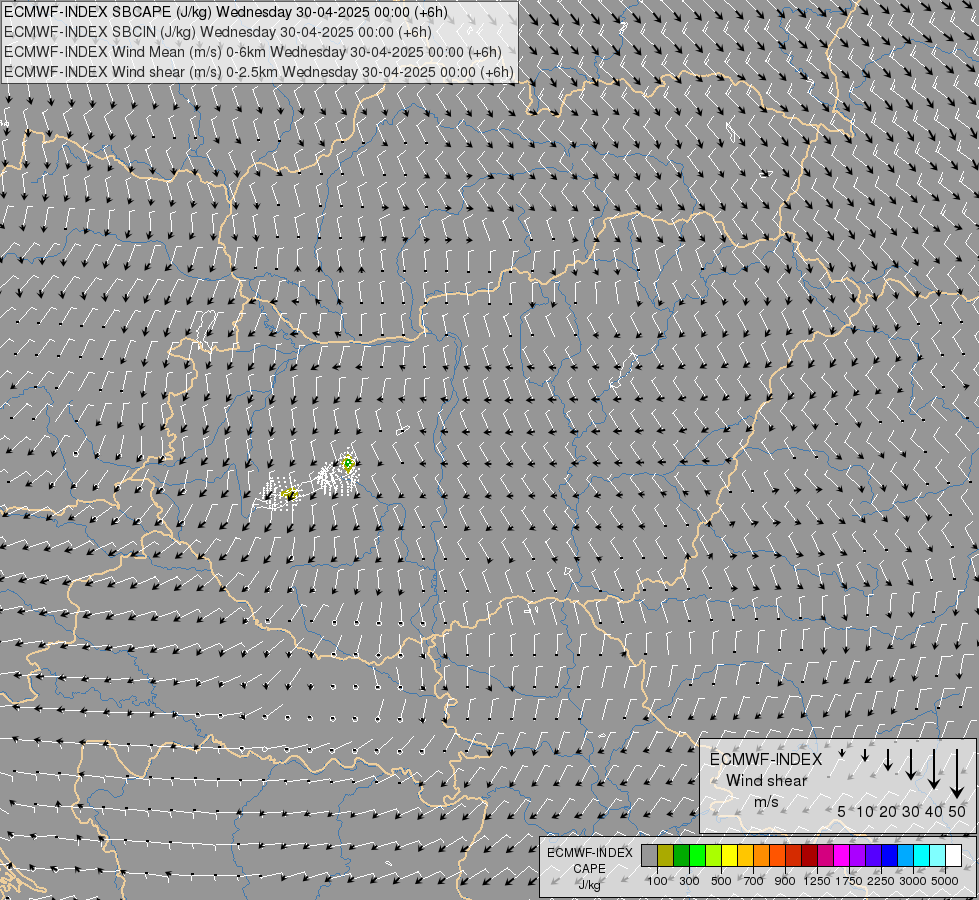
Task: Click the '5' wind shear scale label
Action: click(x=842, y=811)
